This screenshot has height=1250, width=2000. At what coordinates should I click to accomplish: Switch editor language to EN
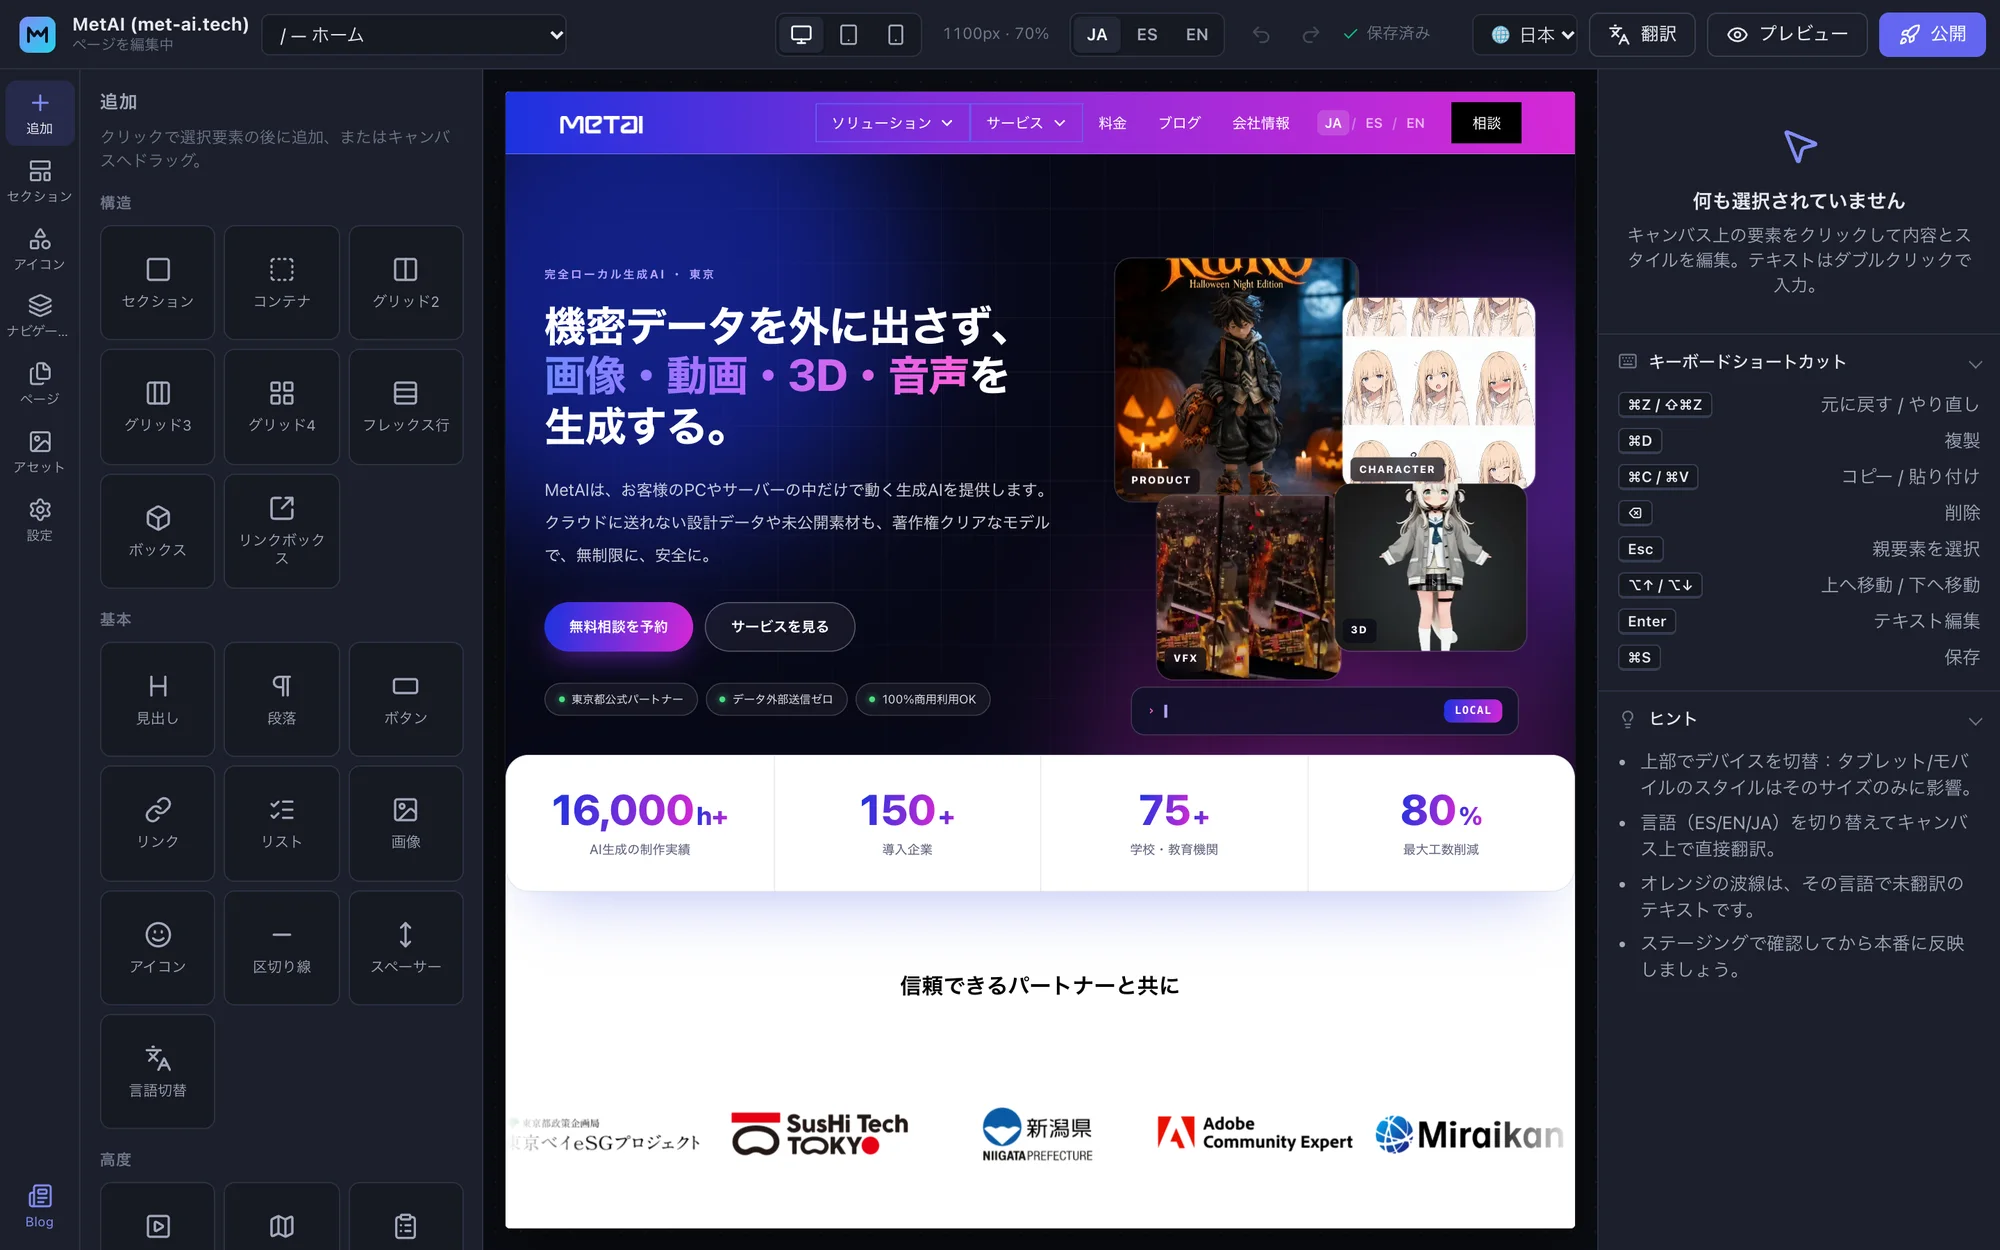click(1197, 35)
